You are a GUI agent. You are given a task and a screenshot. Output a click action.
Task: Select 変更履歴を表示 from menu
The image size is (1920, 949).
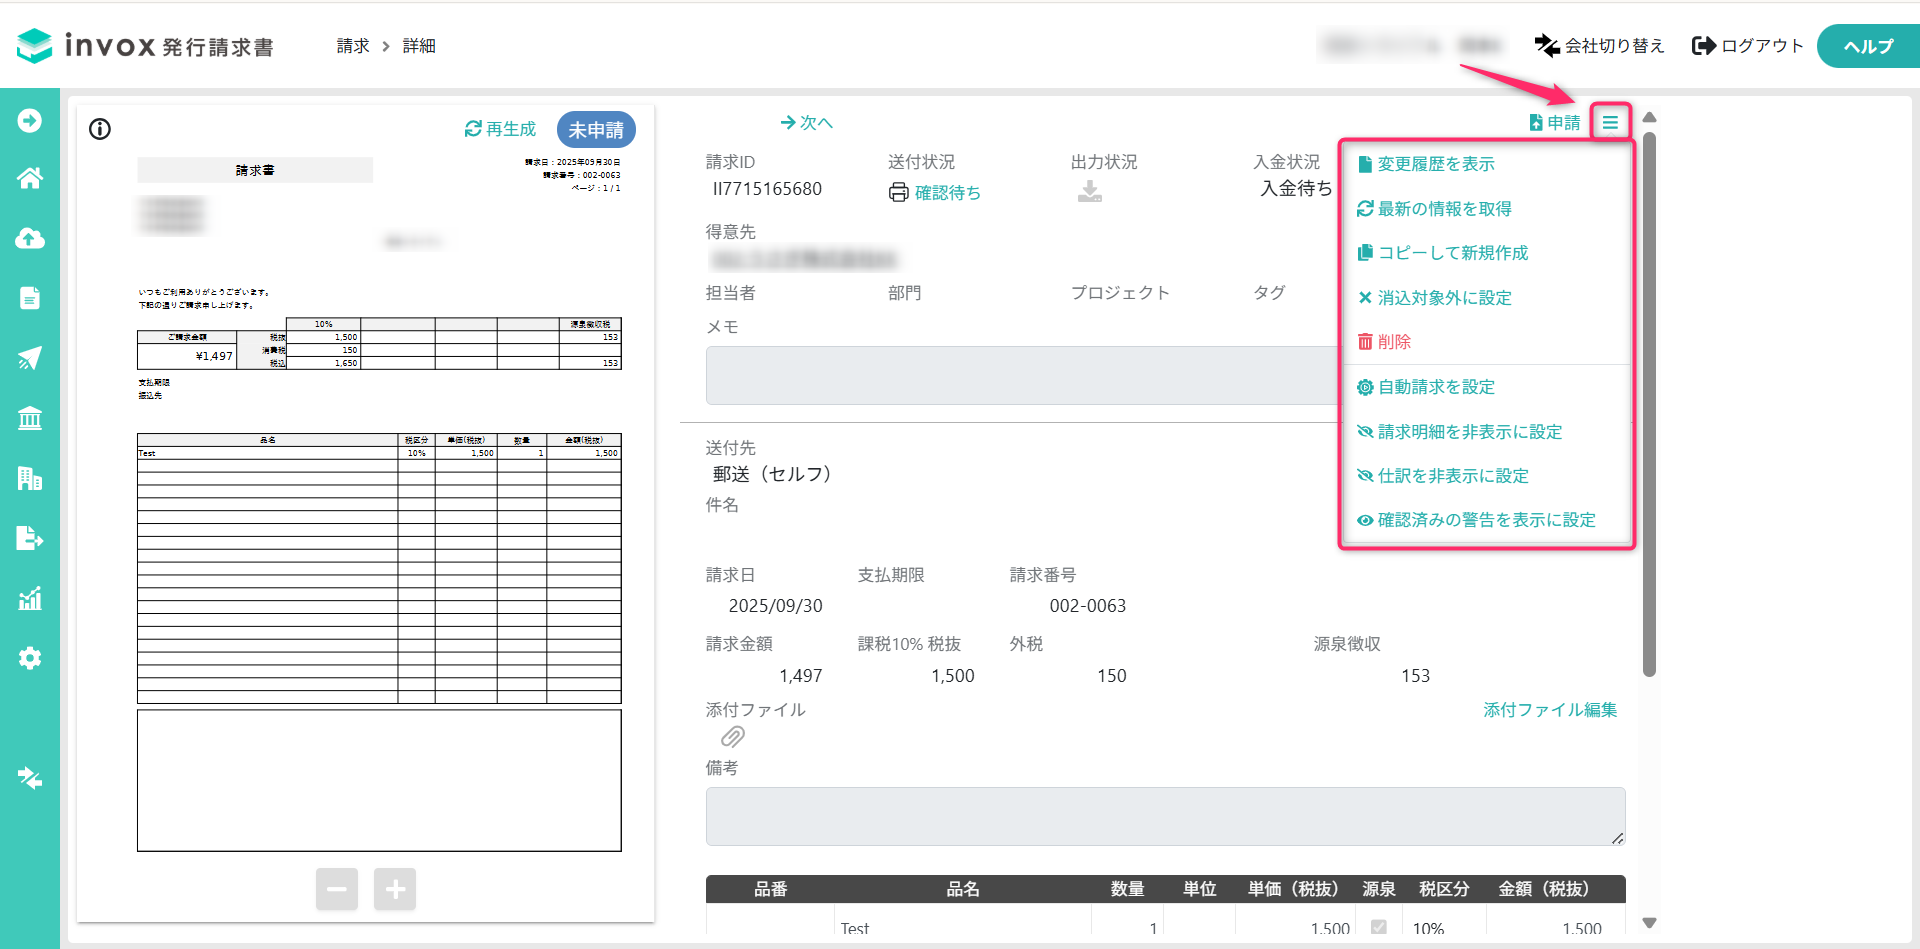1435,164
